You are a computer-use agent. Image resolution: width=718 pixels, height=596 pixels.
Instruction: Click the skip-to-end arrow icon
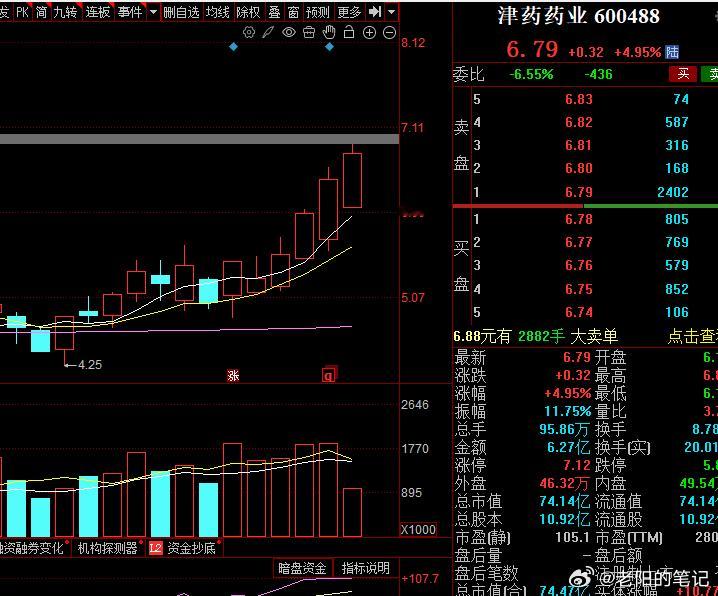point(375,12)
